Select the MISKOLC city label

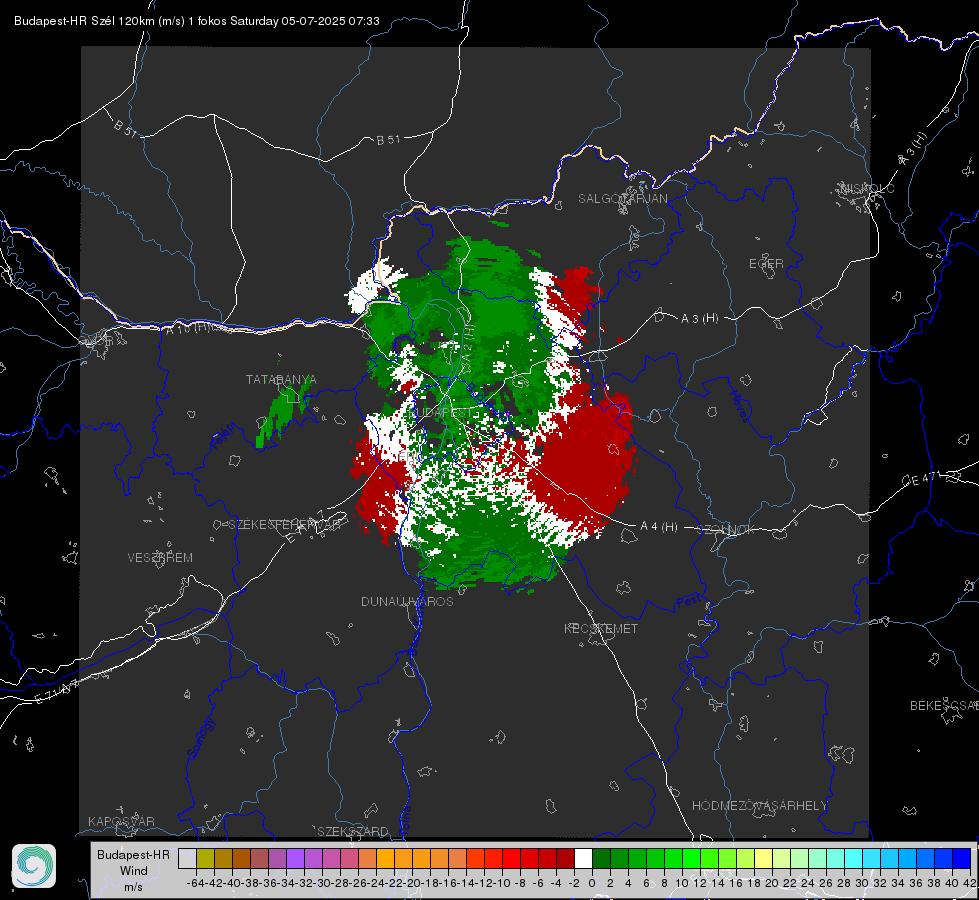coord(867,188)
